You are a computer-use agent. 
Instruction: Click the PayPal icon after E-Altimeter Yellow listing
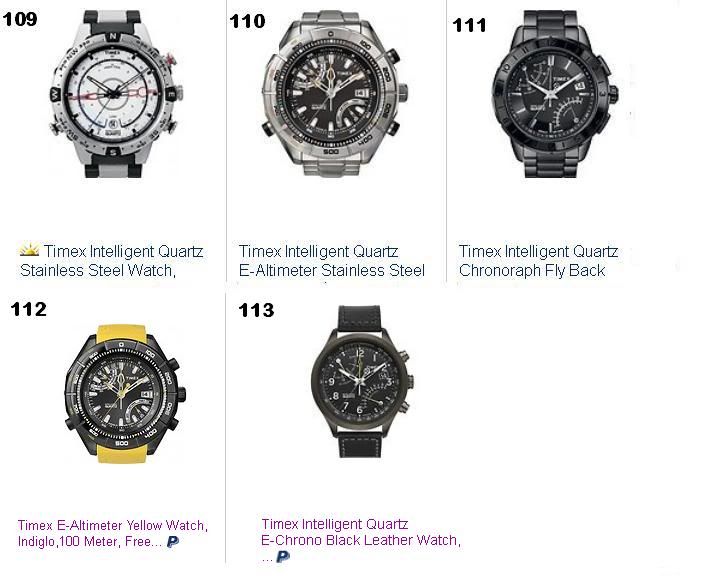coord(173,542)
